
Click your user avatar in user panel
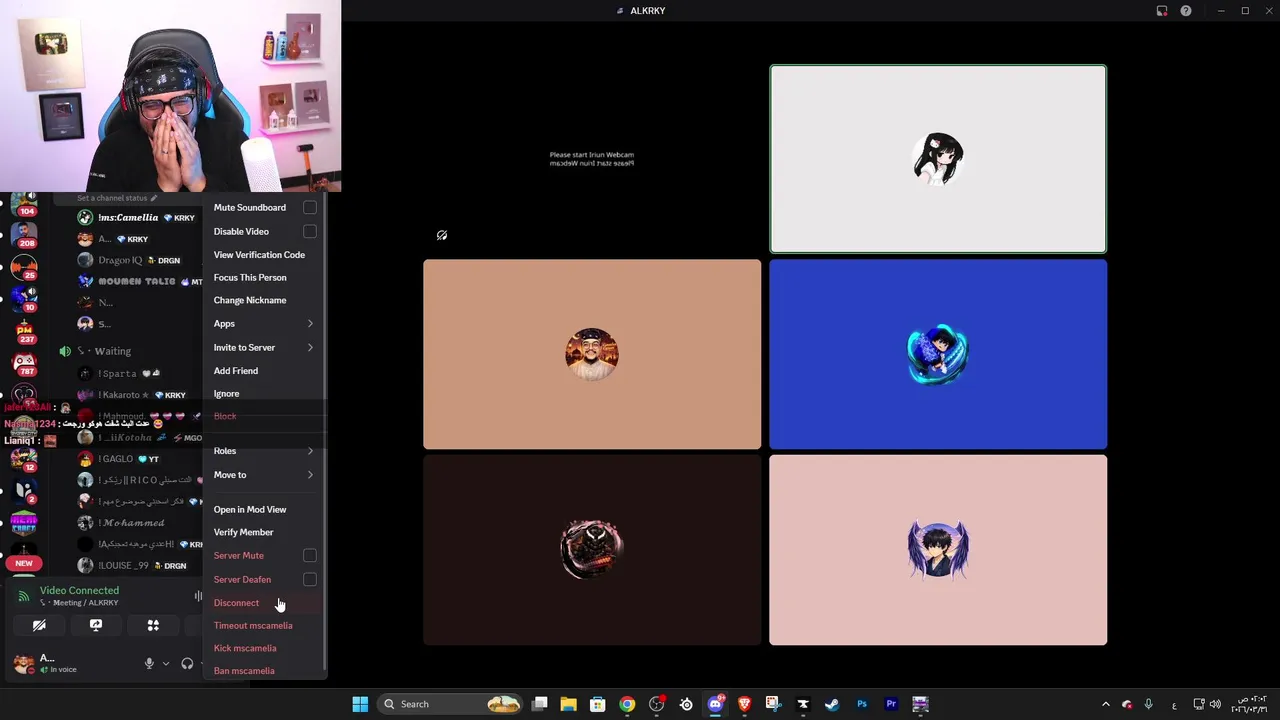pyautogui.click(x=22, y=663)
